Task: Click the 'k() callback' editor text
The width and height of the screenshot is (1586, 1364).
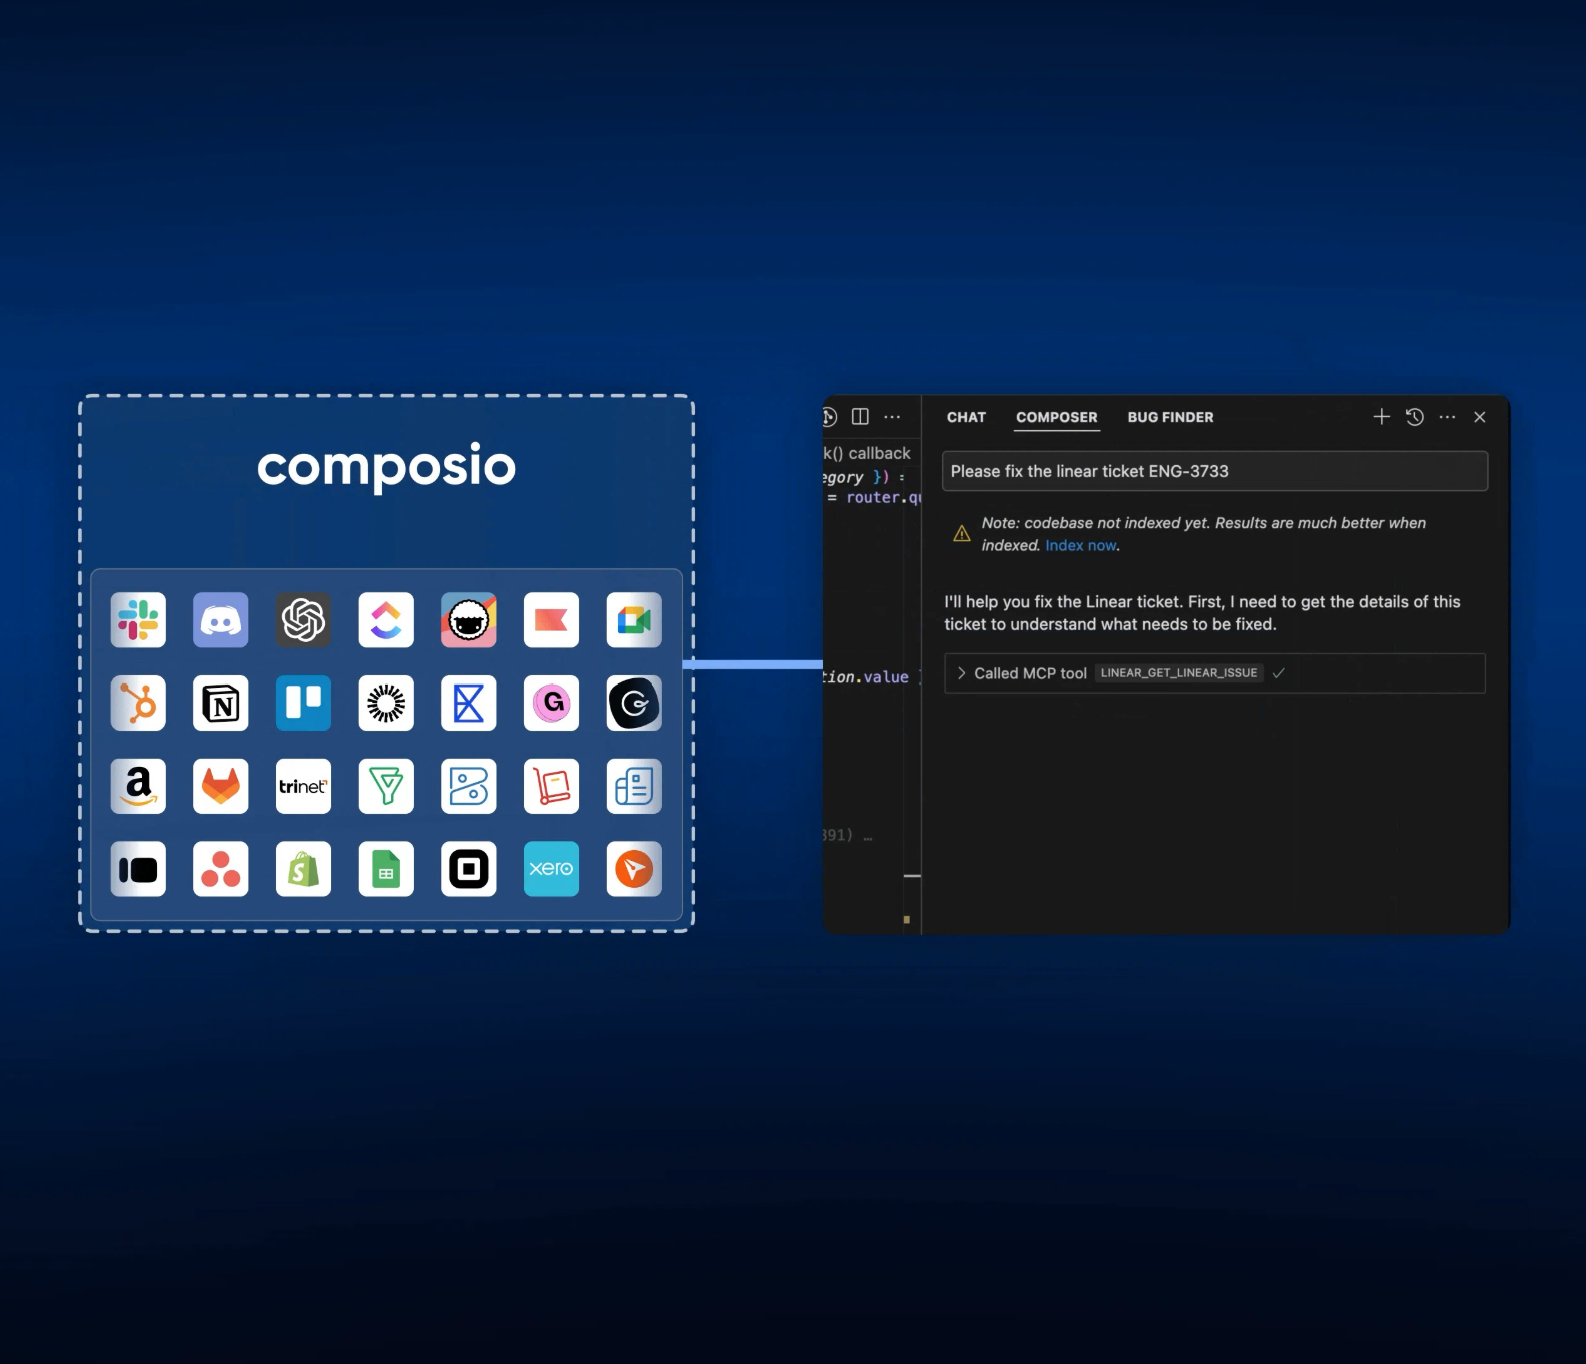Action: point(867,453)
